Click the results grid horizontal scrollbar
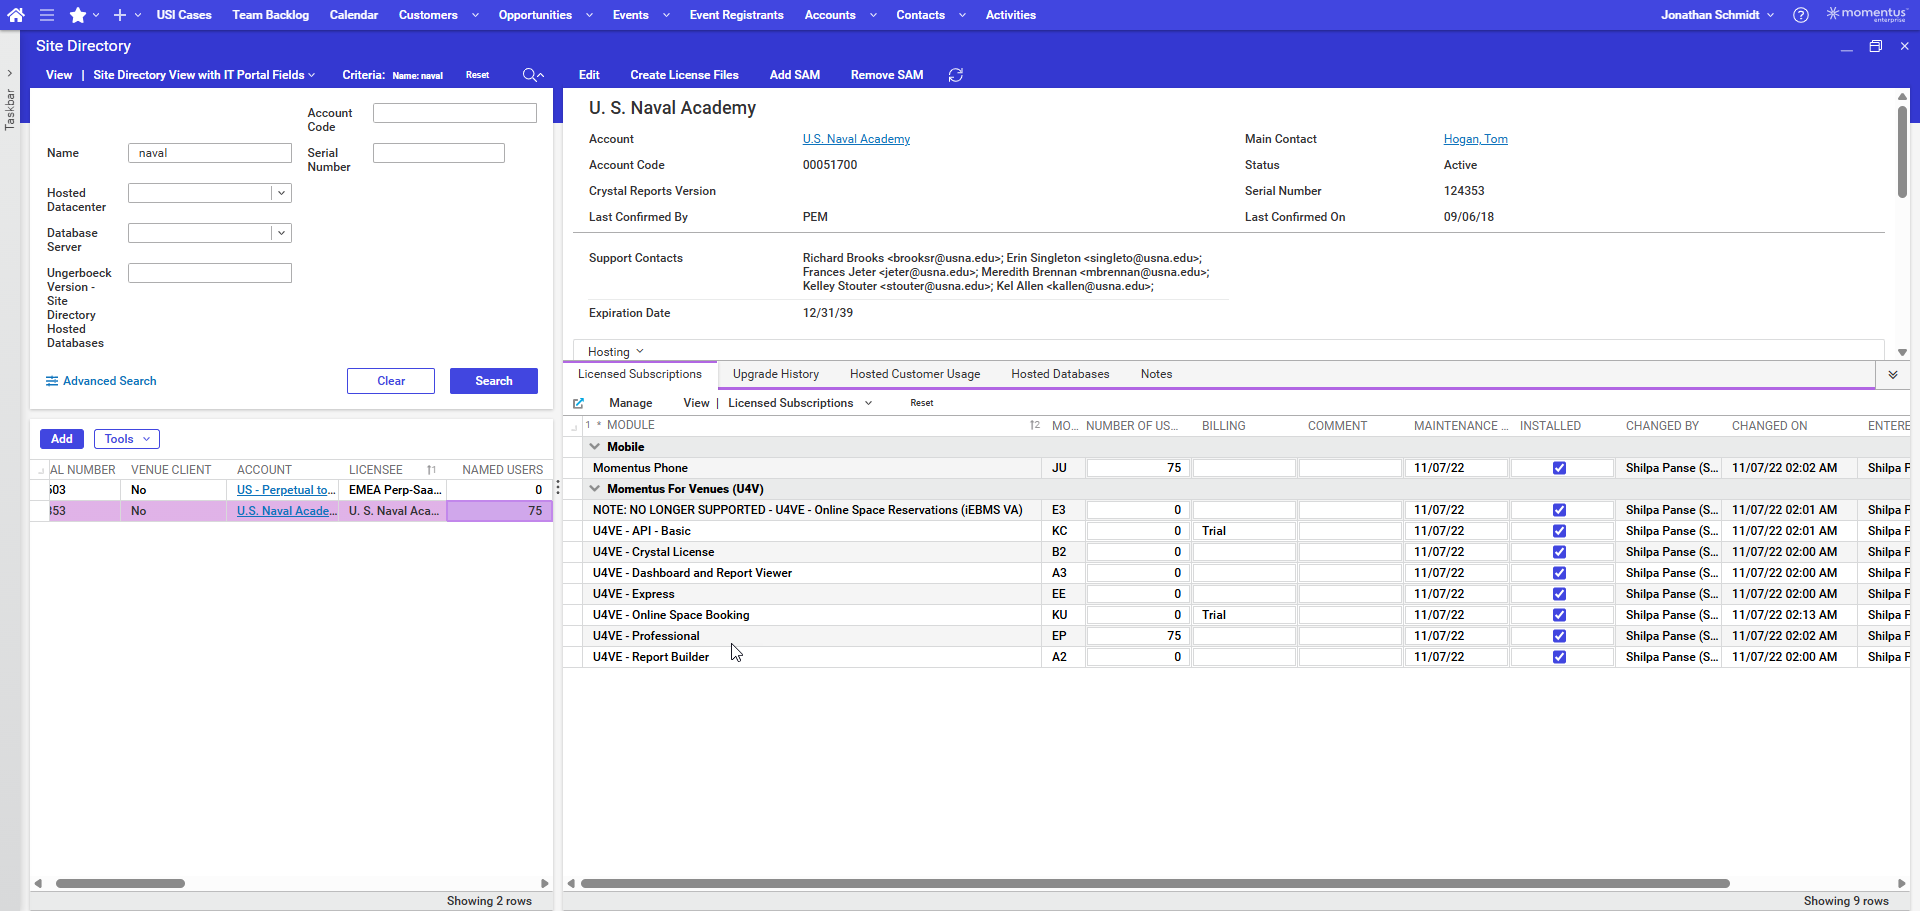 pyautogui.click(x=120, y=884)
